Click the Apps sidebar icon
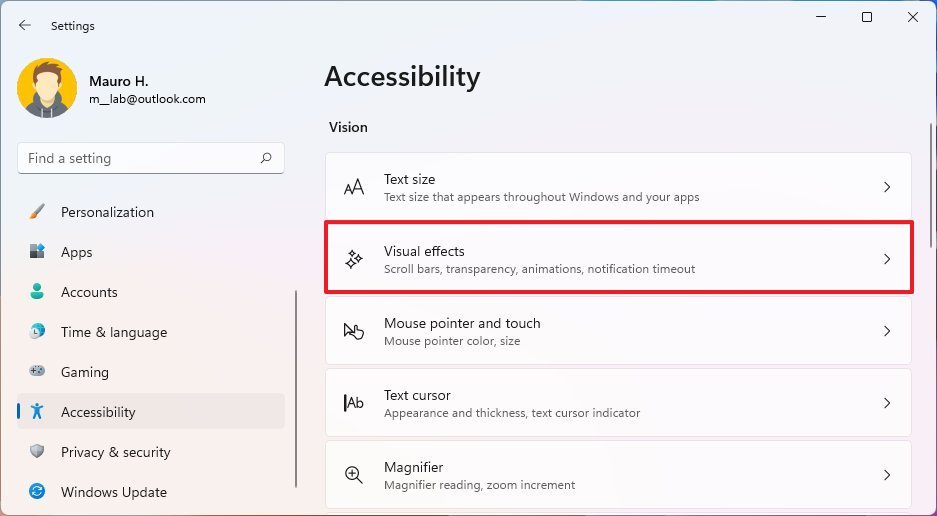Image resolution: width=937 pixels, height=516 pixels. click(37, 251)
